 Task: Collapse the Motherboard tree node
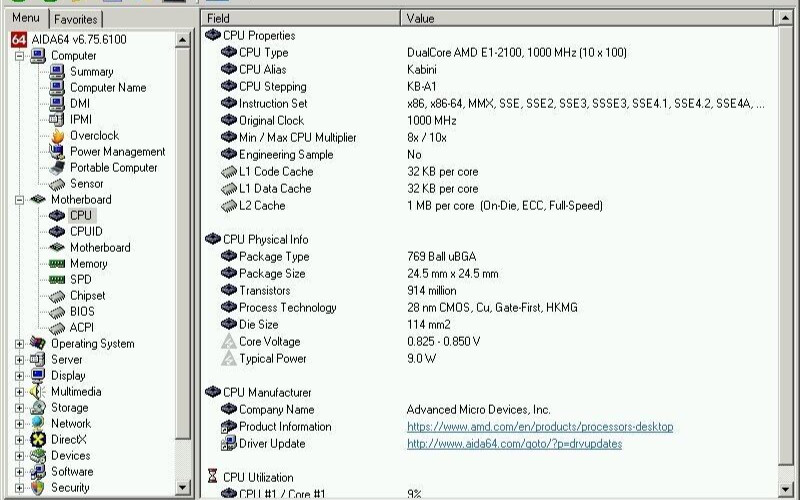[19, 199]
